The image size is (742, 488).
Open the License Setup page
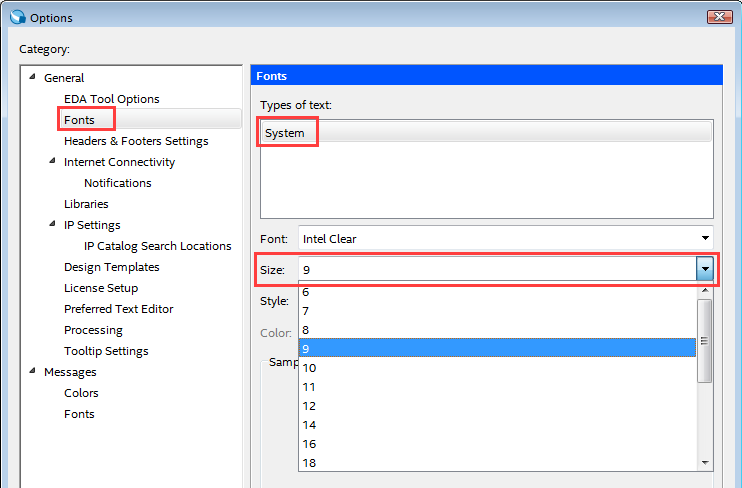(101, 288)
